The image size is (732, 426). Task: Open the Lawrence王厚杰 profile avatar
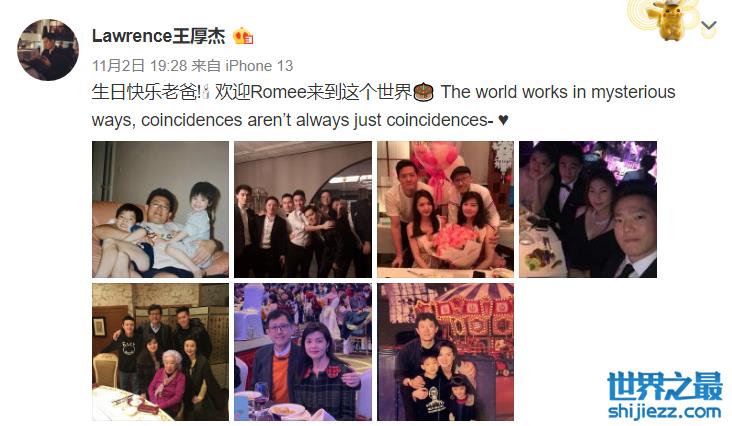(x=48, y=50)
